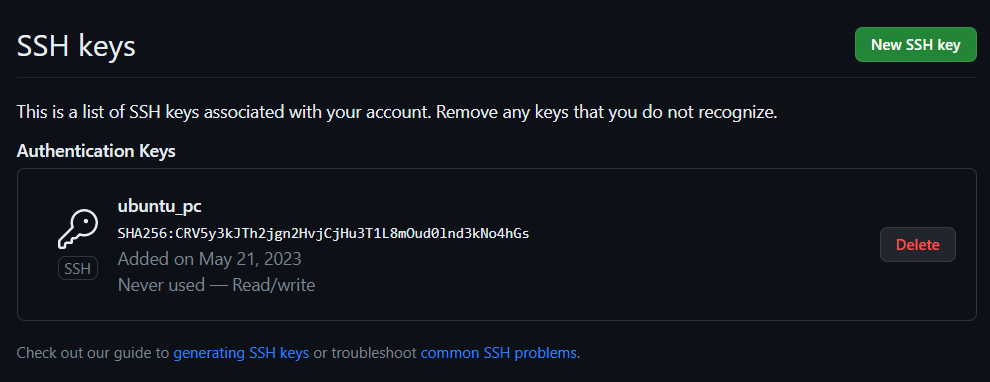This screenshot has width=990, height=382.
Task: Click the SSH badge under the key icon
Action: [78, 269]
